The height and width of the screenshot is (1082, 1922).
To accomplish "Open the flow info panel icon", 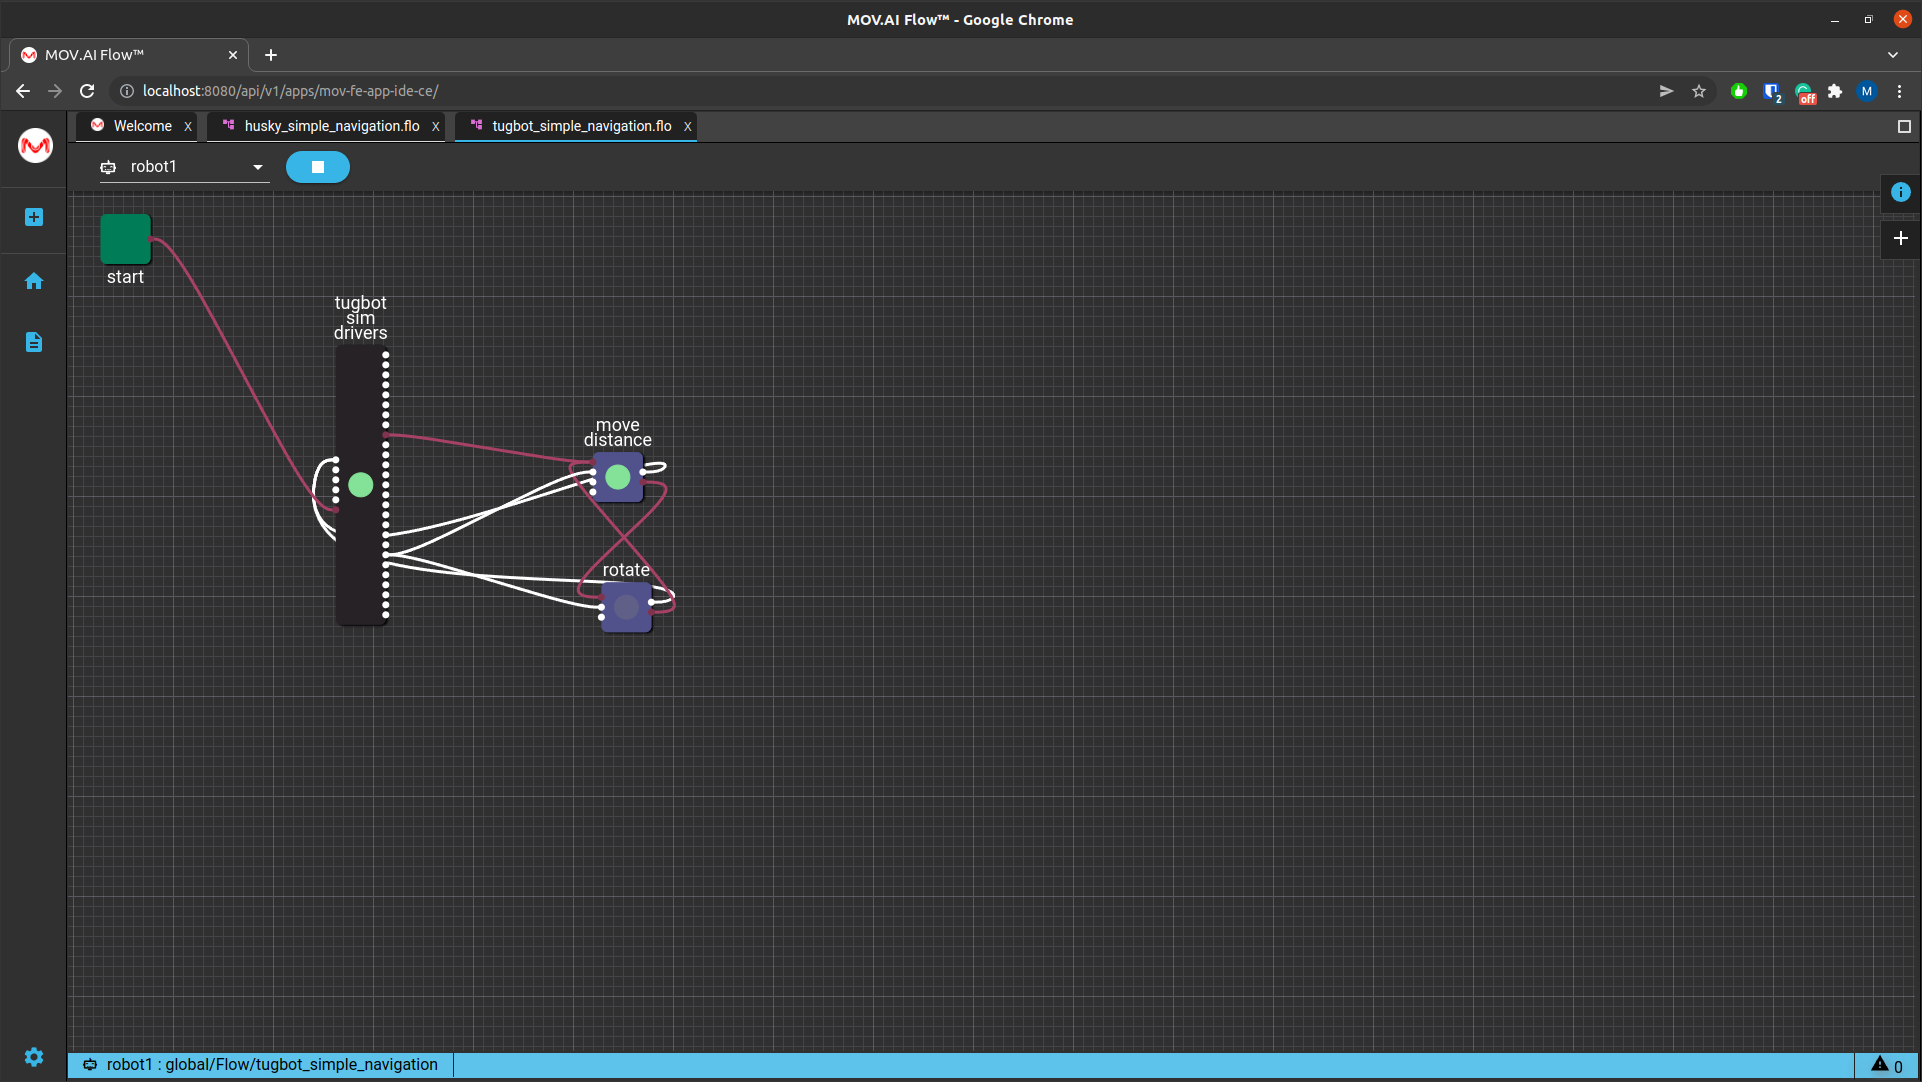I will (x=1900, y=192).
